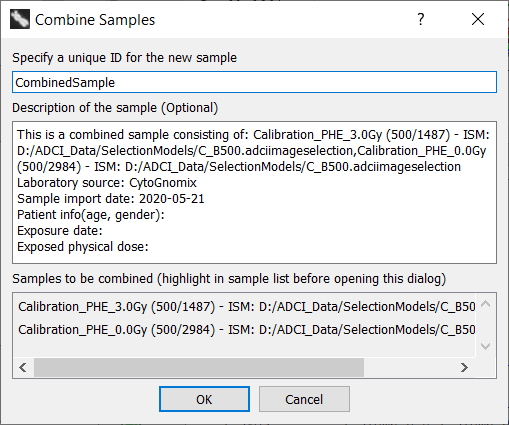Click the Cancel button
The image size is (509, 425).
click(304, 399)
